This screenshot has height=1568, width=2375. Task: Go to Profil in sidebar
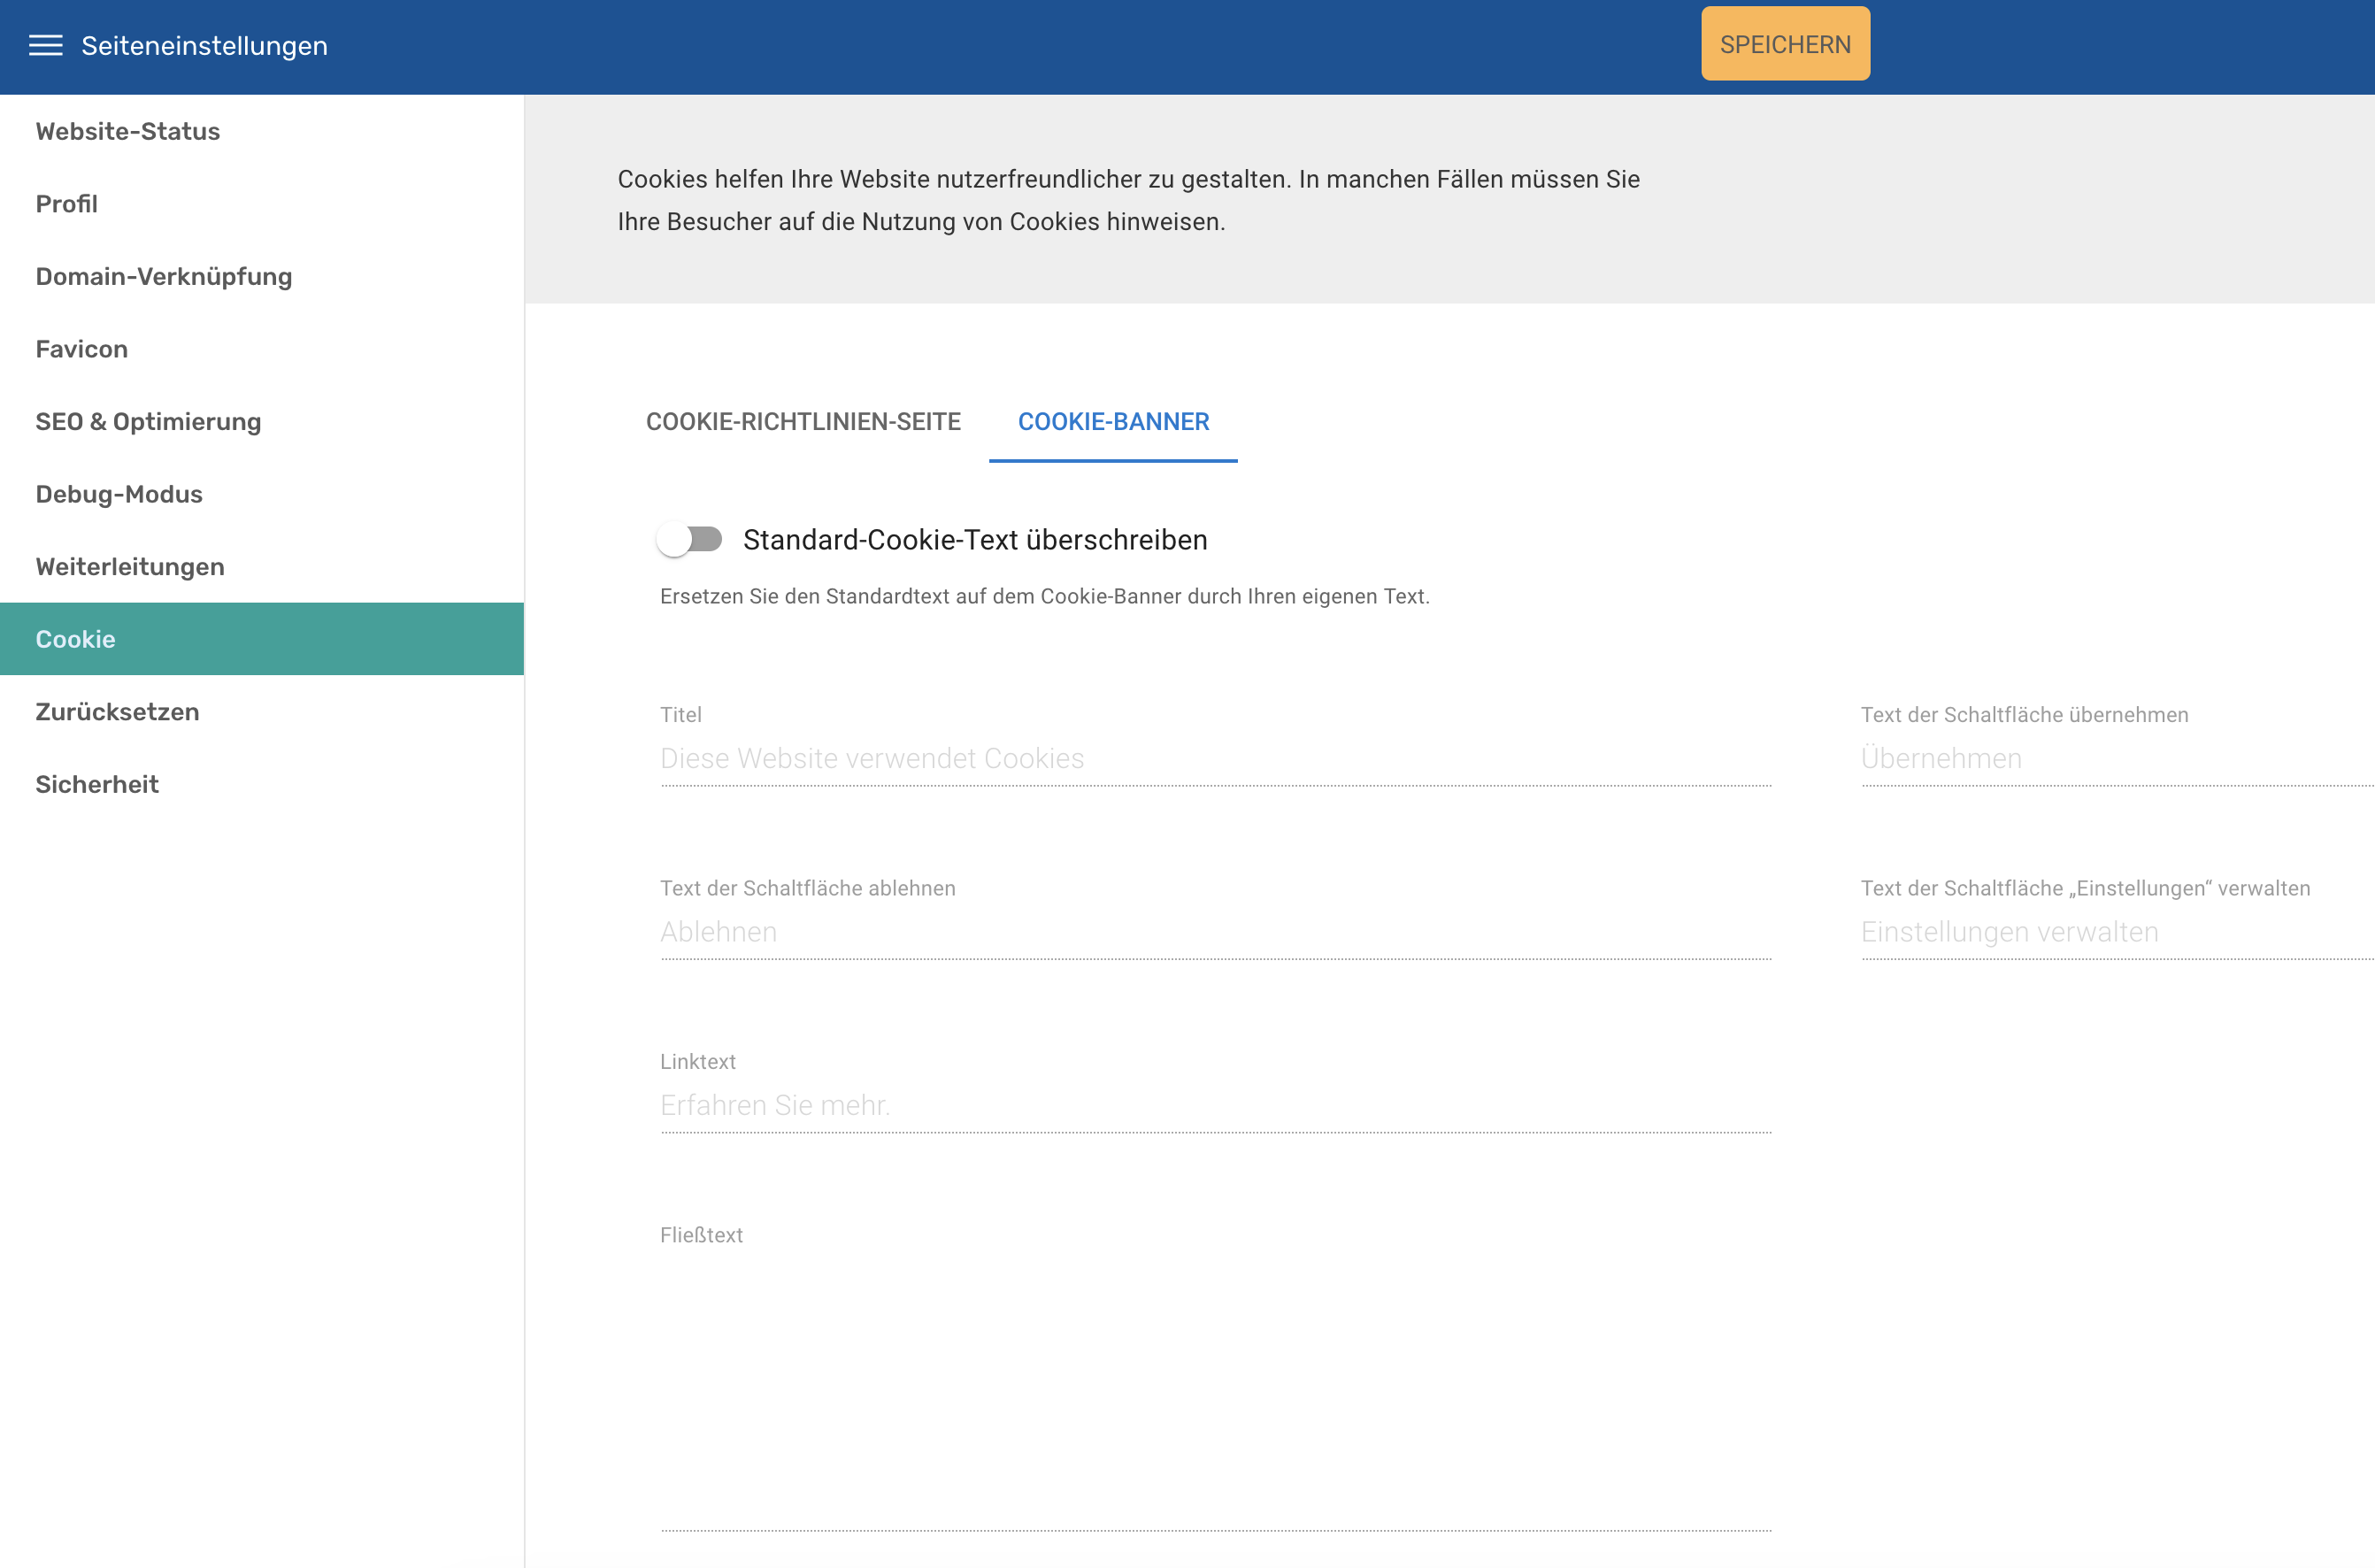[262, 204]
